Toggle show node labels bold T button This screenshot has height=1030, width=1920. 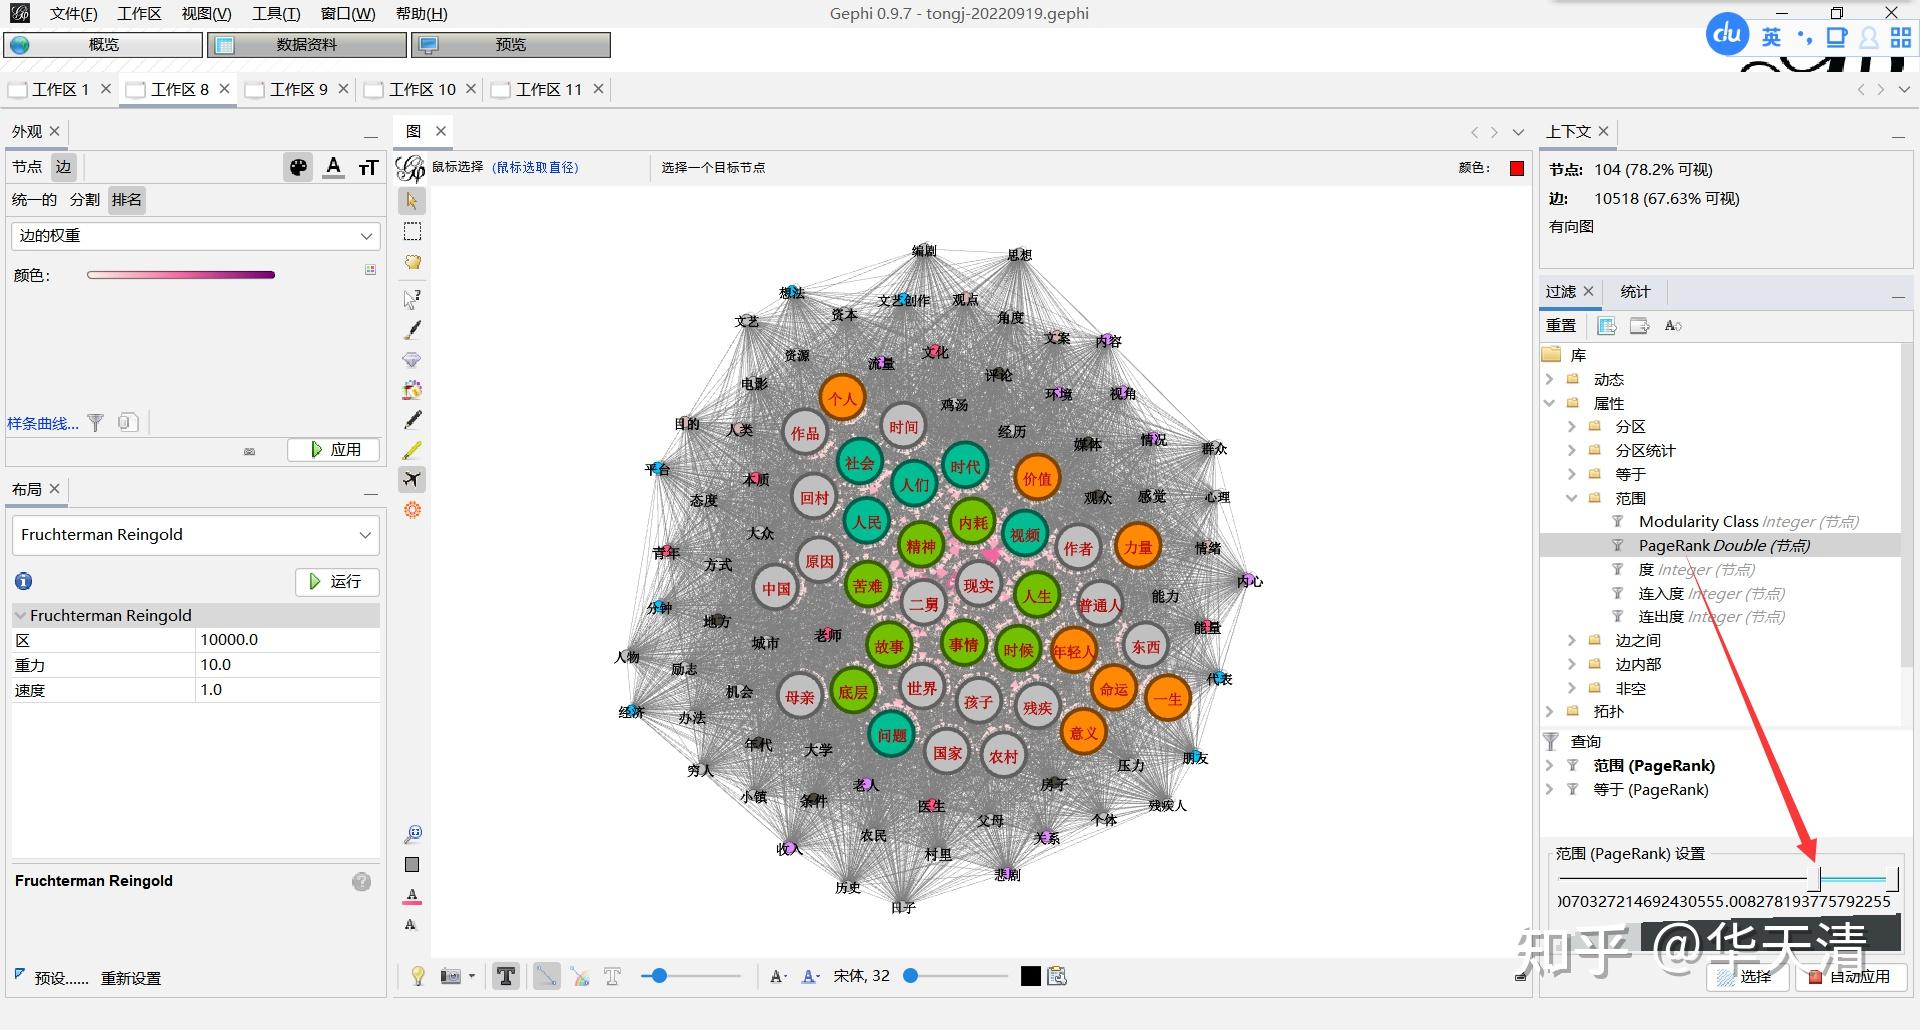point(506,976)
